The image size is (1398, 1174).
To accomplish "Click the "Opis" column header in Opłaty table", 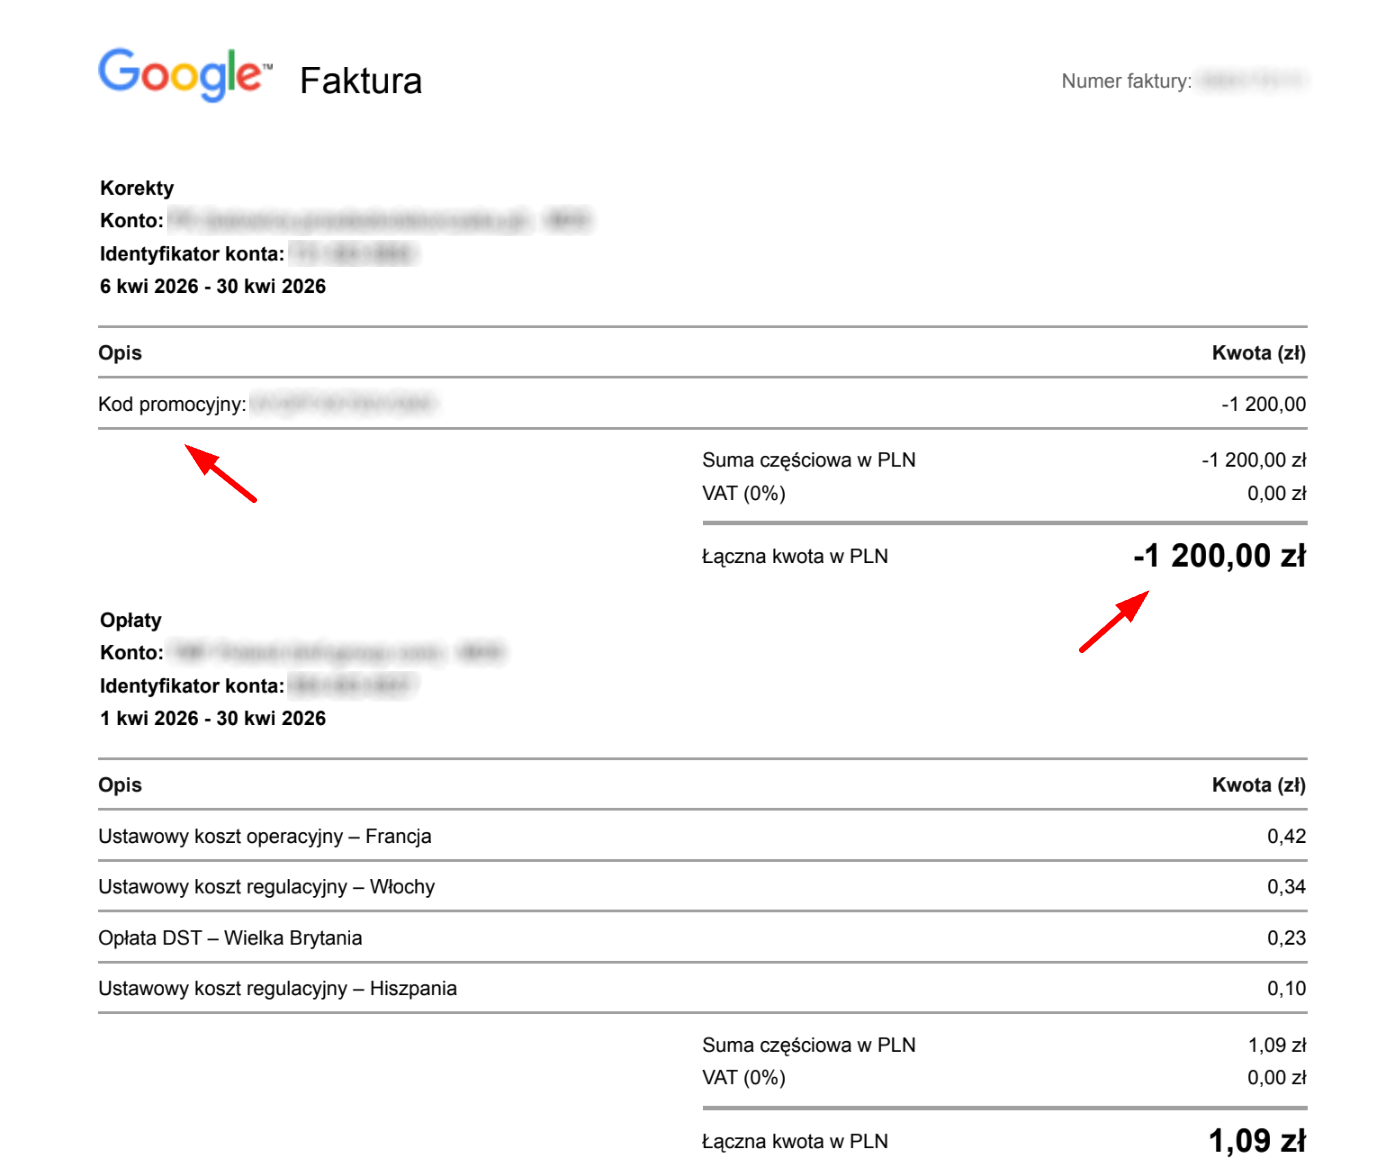I will tap(120, 785).
